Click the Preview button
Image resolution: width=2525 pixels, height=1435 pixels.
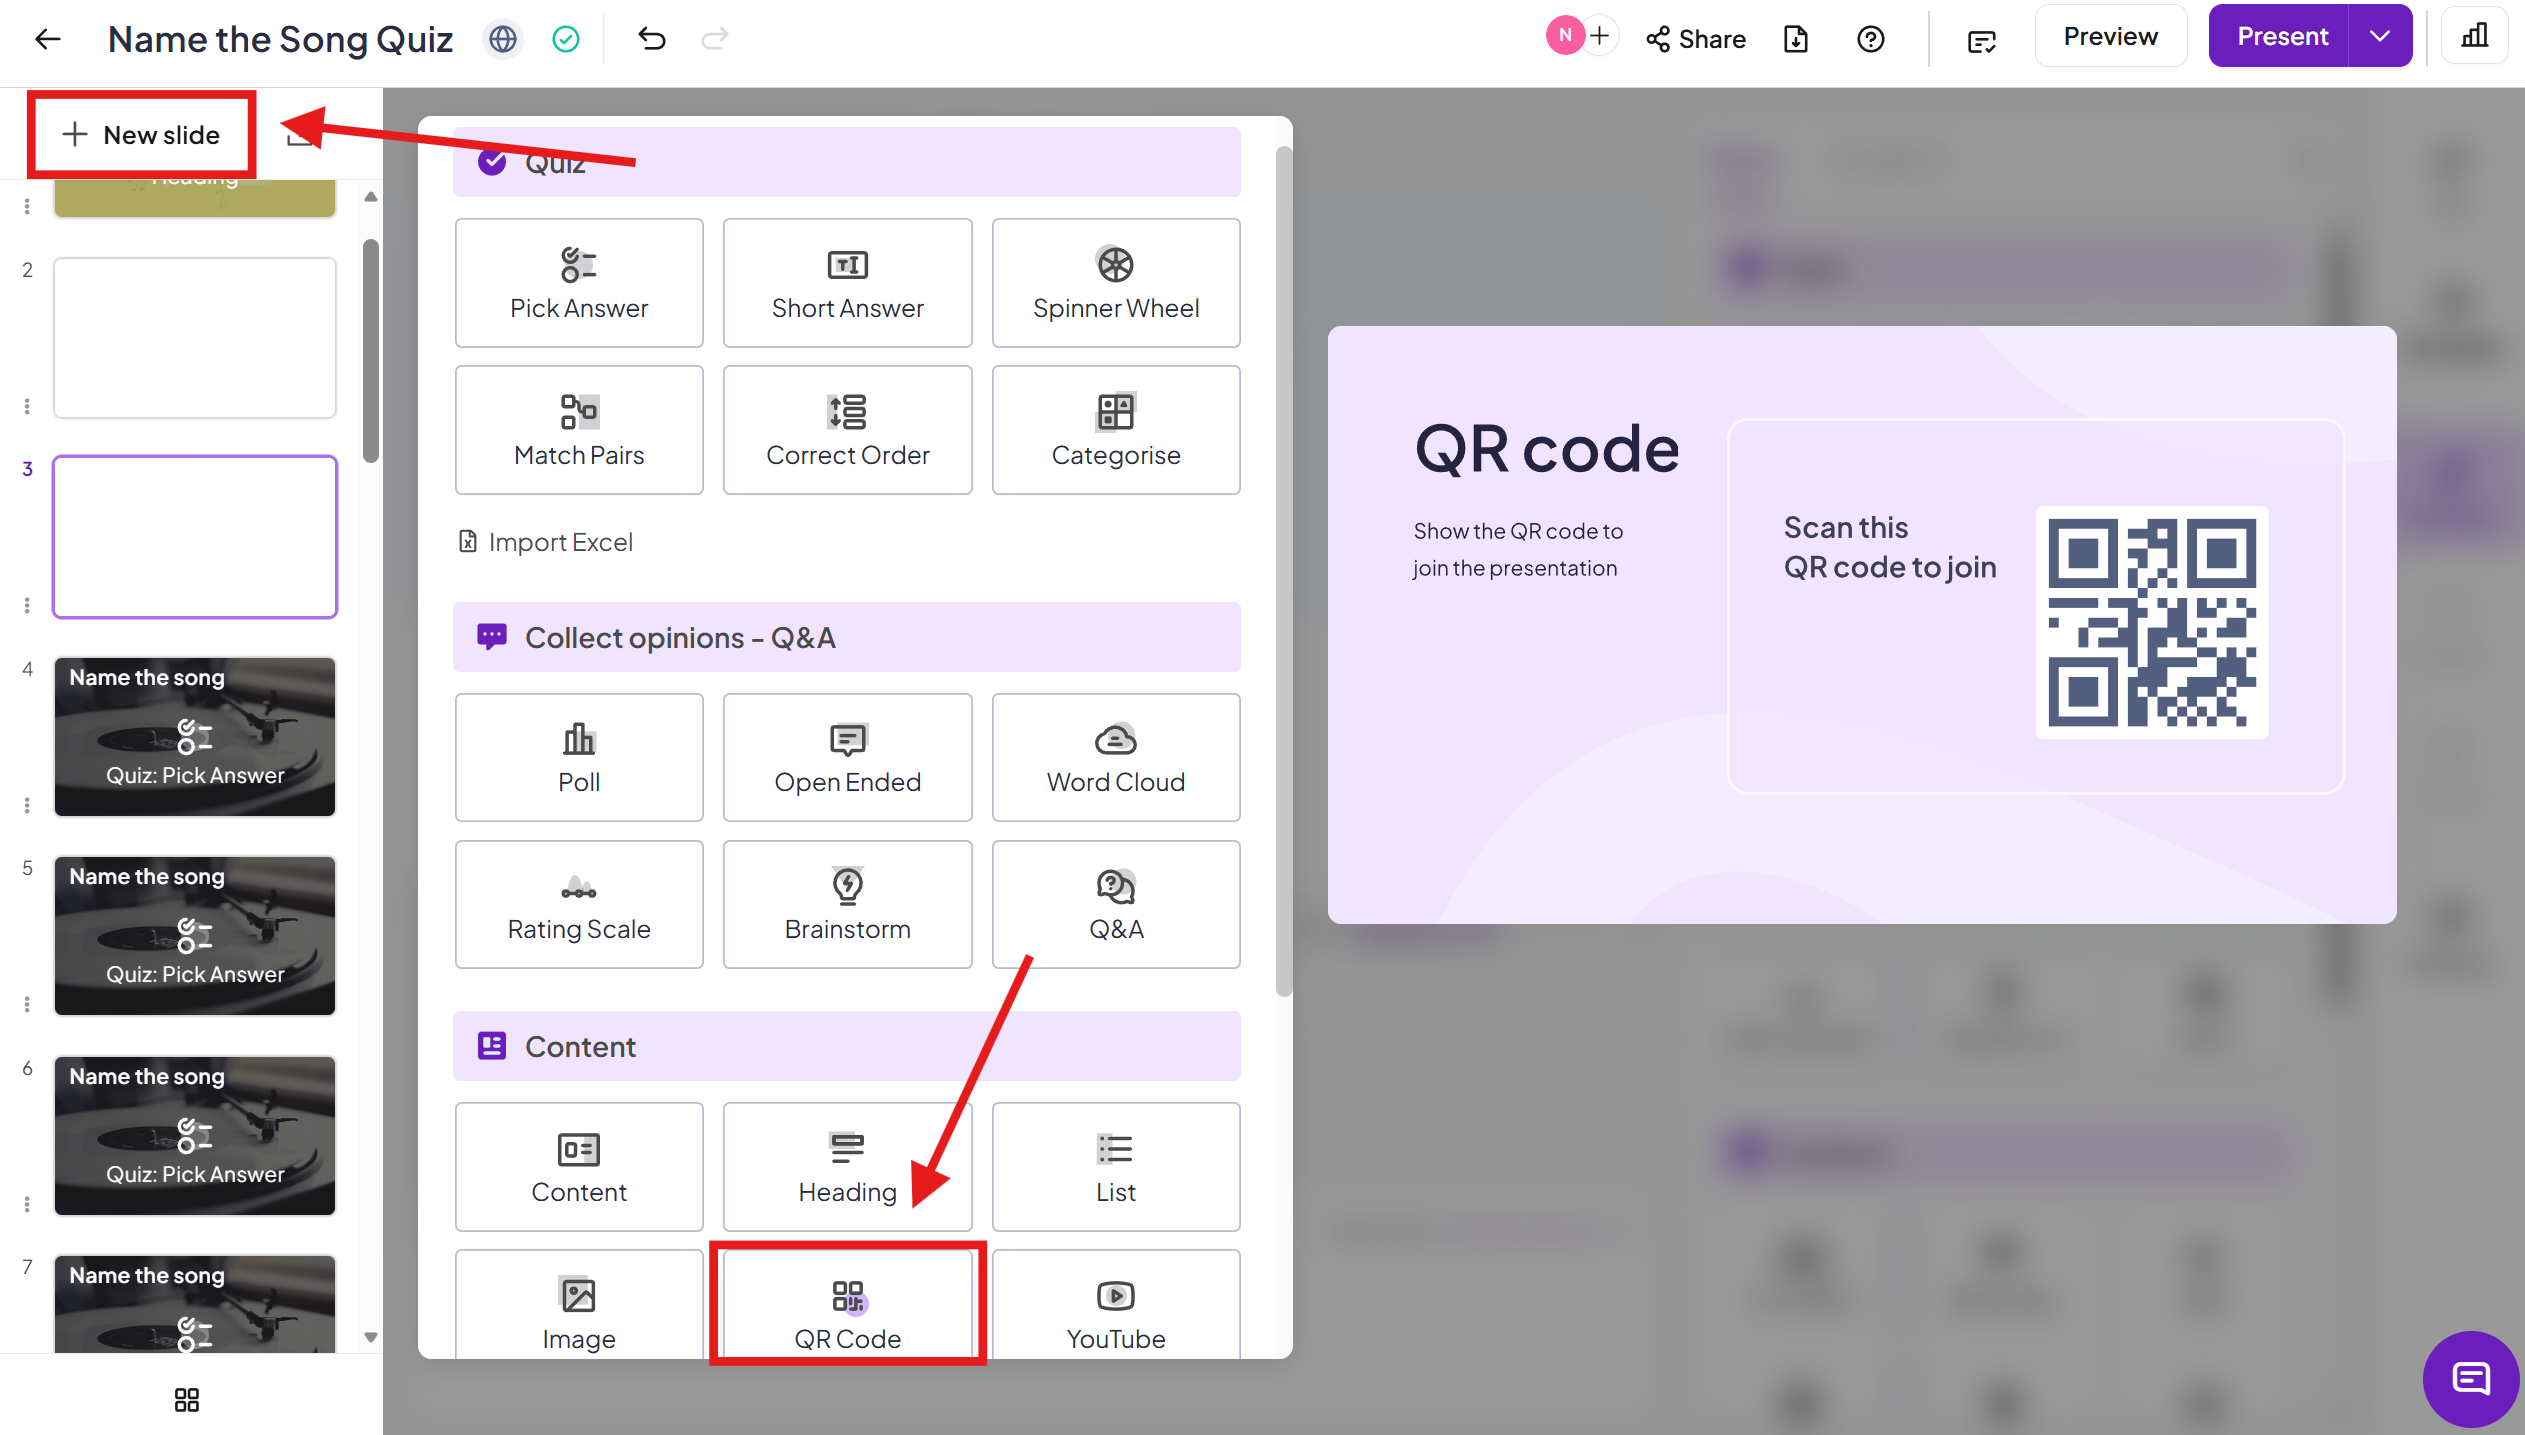click(x=2110, y=37)
